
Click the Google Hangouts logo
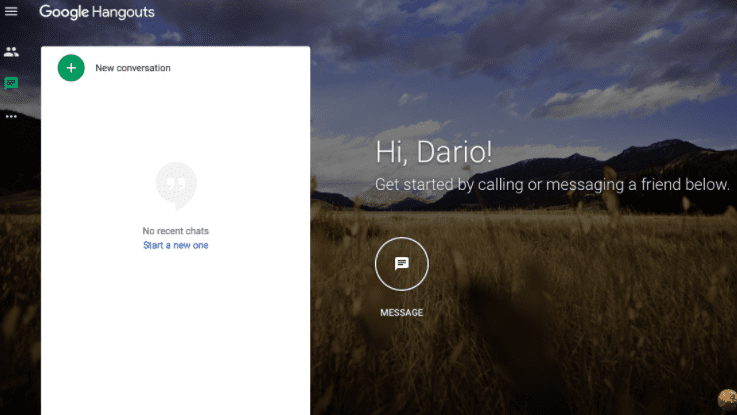pos(97,12)
